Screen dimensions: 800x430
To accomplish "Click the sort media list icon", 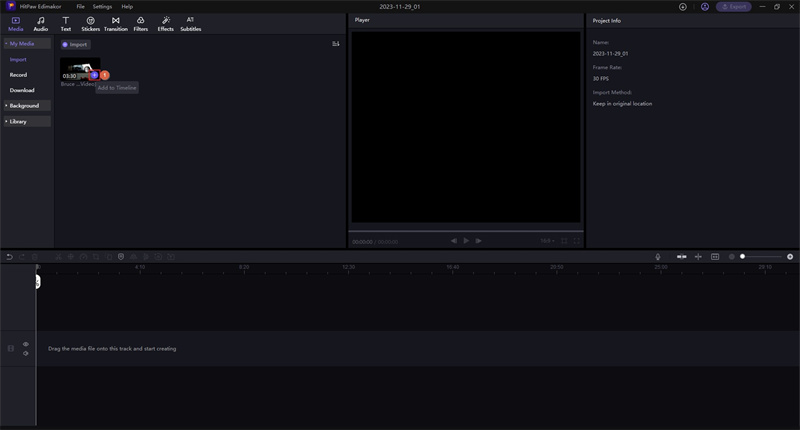I will [x=336, y=44].
